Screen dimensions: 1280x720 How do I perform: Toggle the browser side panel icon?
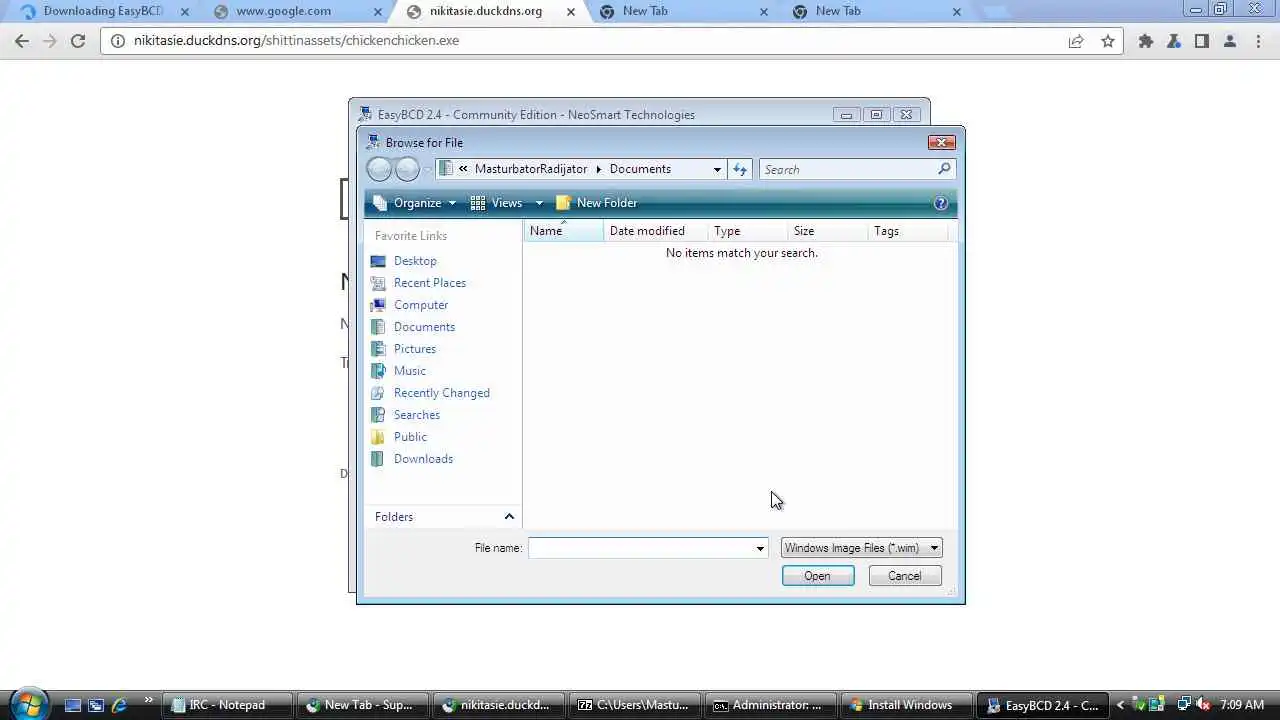1202,41
